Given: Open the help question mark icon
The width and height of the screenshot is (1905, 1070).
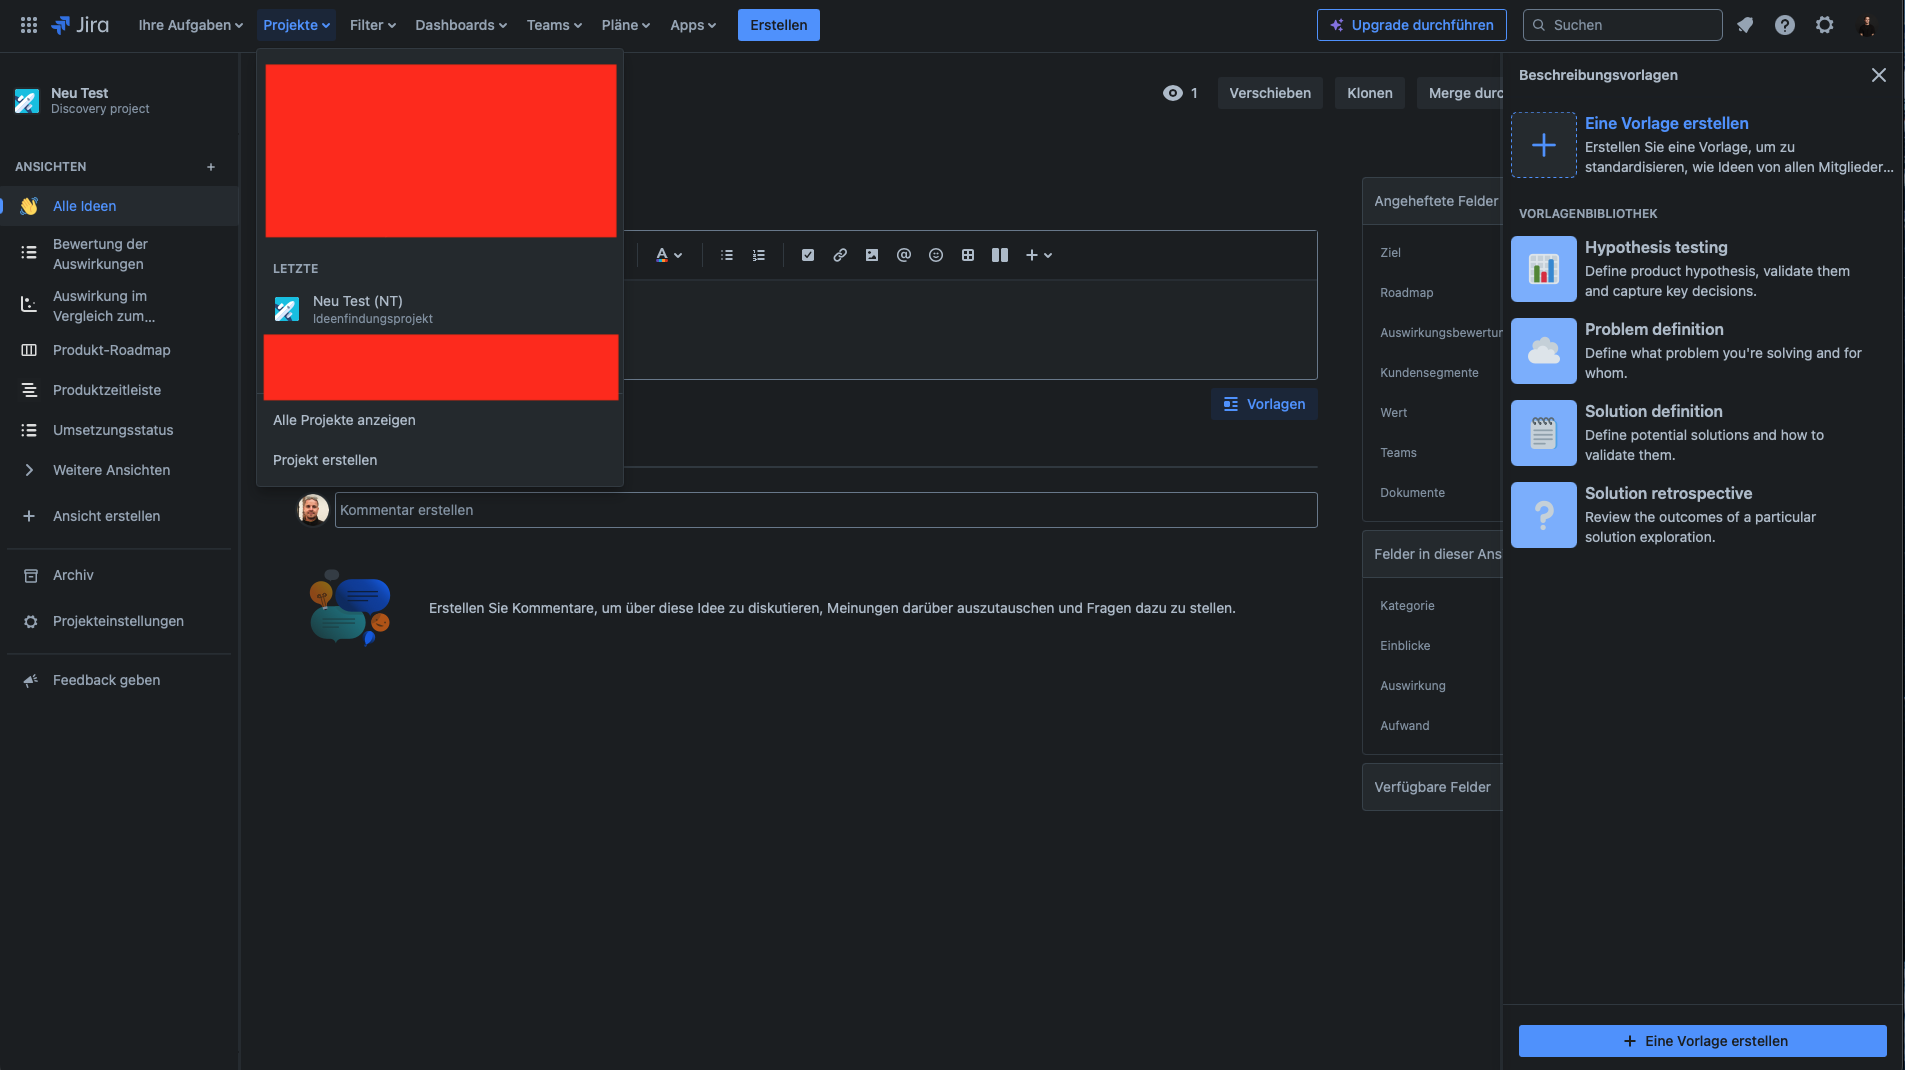Looking at the screenshot, I should pos(1785,25).
